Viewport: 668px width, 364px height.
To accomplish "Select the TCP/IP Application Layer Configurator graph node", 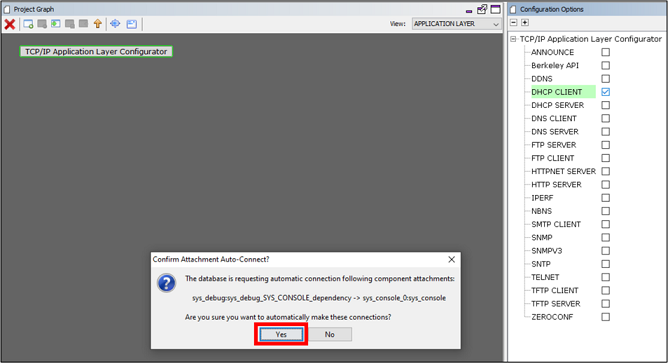I will 96,51.
